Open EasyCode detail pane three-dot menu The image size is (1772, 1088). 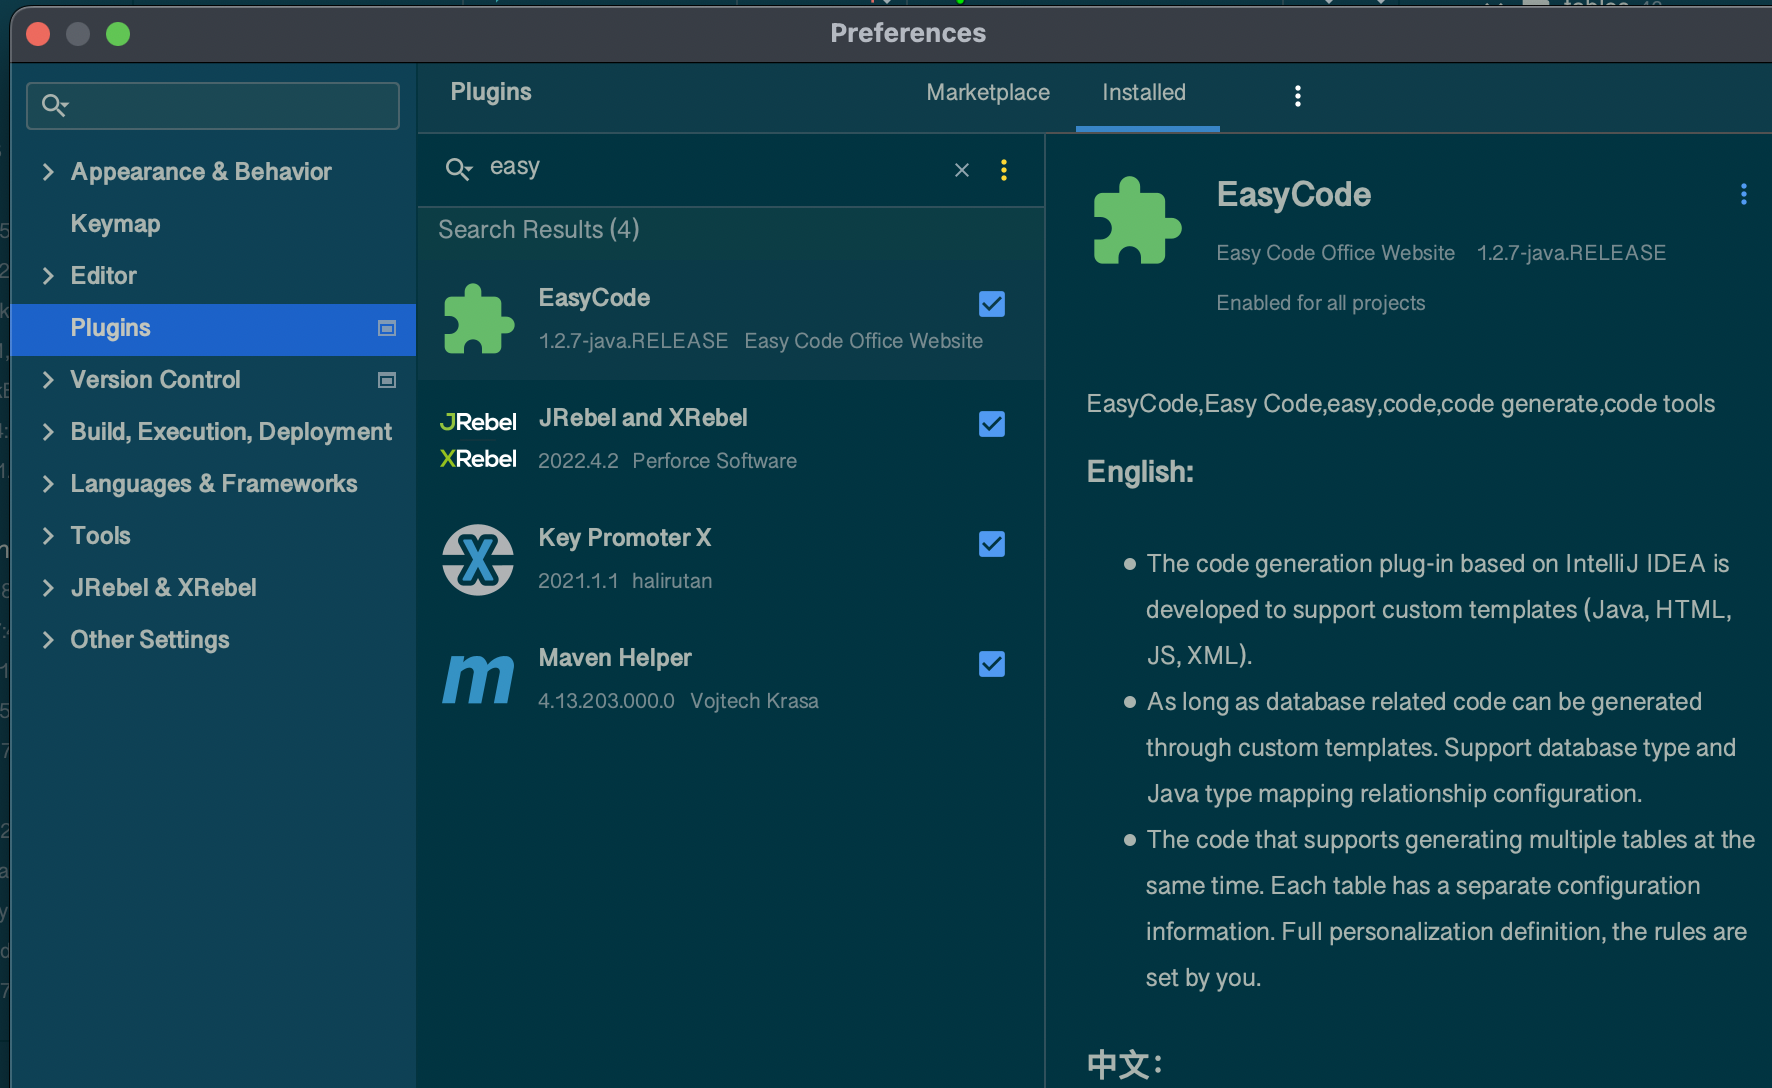coord(1743,194)
